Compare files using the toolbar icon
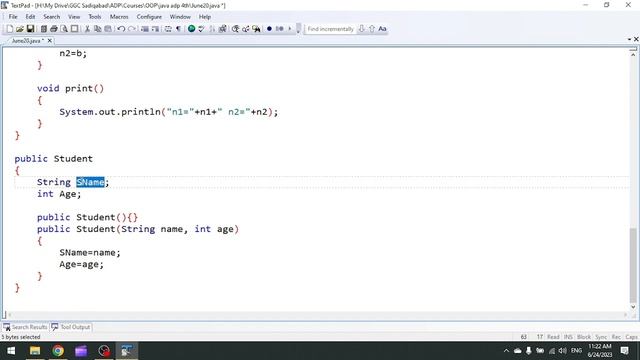Viewport: 640px width, 360px height. 222,29
